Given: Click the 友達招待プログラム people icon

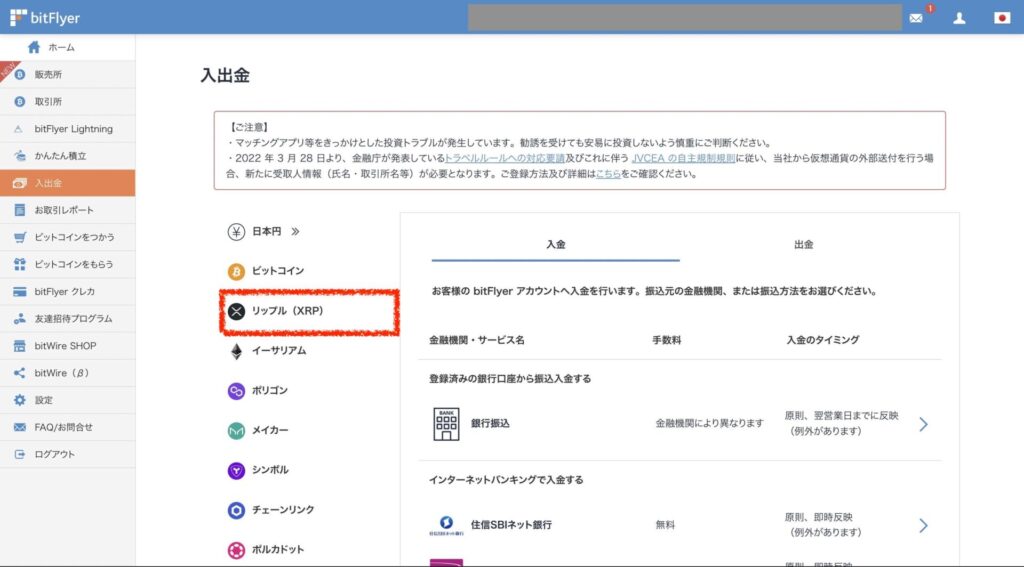Looking at the screenshot, I should [x=20, y=319].
